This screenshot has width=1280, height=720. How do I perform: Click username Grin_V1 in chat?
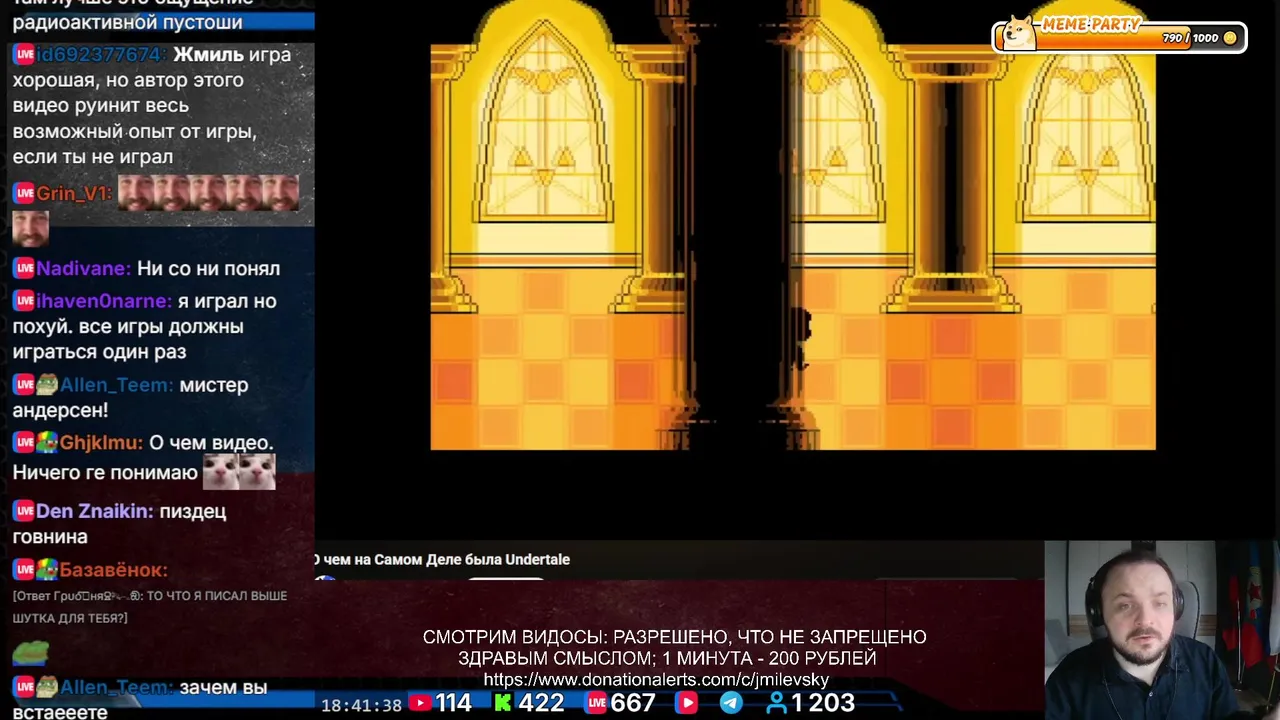pyautogui.click(x=73, y=193)
